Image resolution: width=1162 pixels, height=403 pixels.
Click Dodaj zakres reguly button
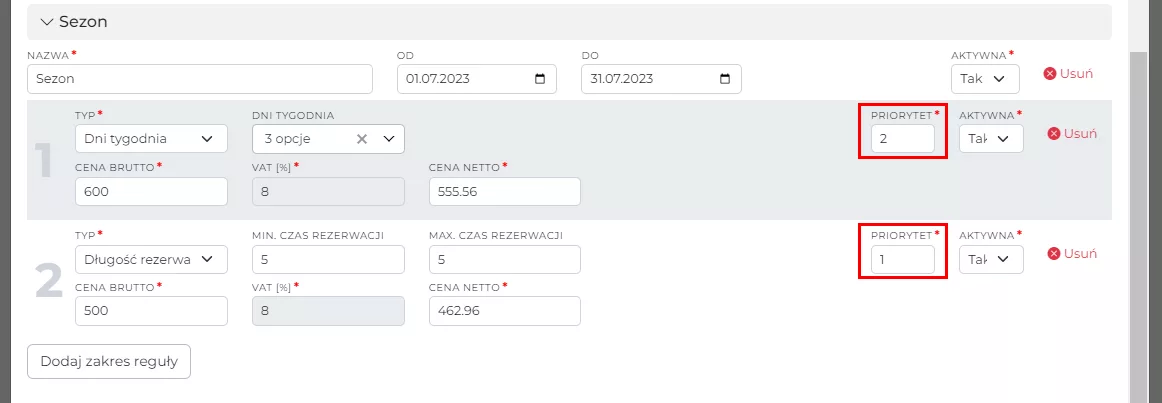click(109, 361)
